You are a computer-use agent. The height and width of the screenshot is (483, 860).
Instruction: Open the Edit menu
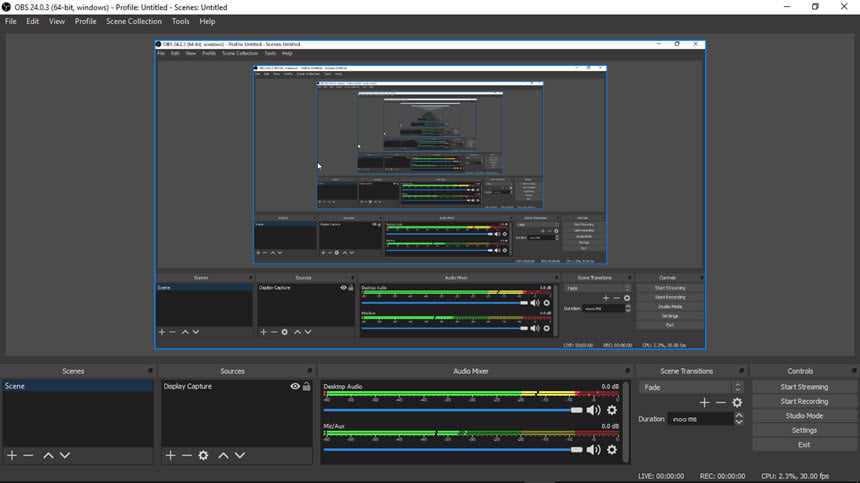click(x=32, y=21)
